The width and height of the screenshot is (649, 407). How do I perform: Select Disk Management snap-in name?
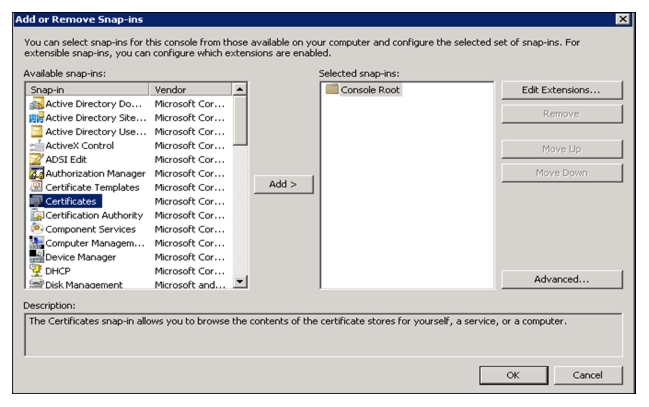(x=84, y=284)
